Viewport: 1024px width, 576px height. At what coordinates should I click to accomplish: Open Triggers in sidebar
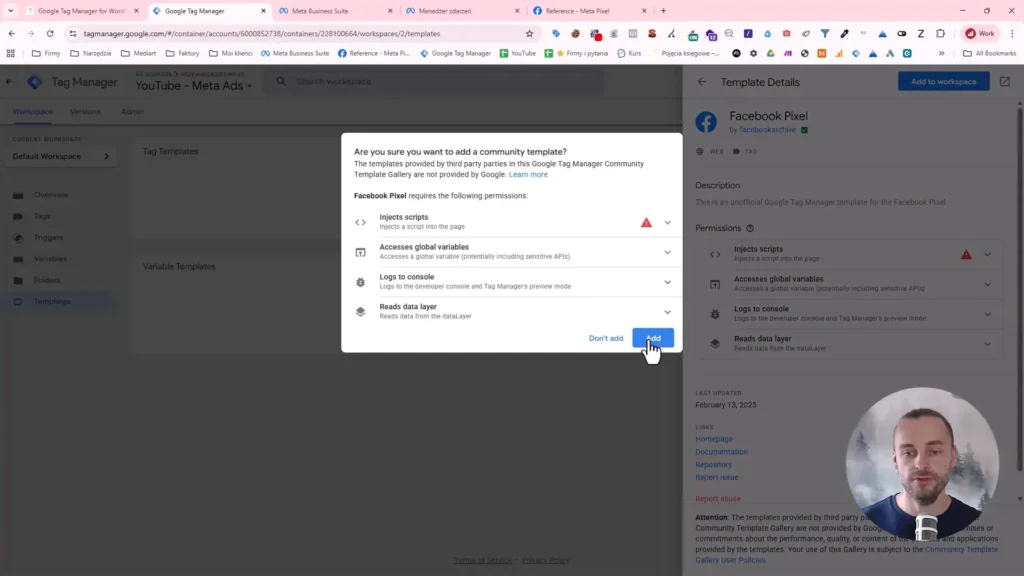coord(48,238)
